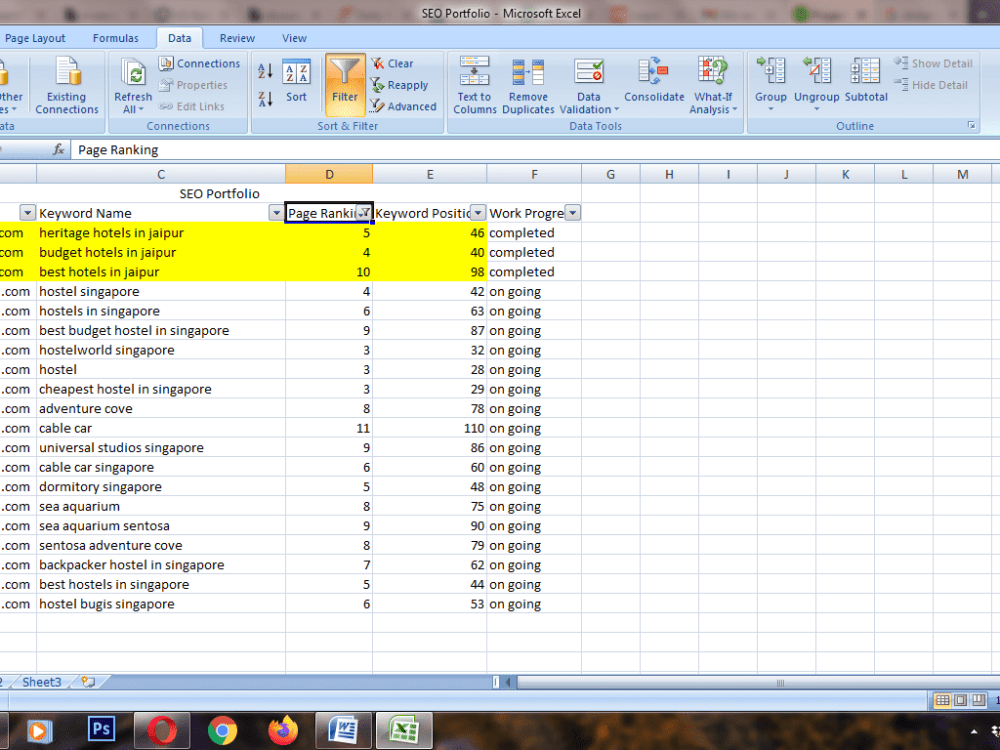
Task: Insert a Subtotal
Action: tap(865, 80)
